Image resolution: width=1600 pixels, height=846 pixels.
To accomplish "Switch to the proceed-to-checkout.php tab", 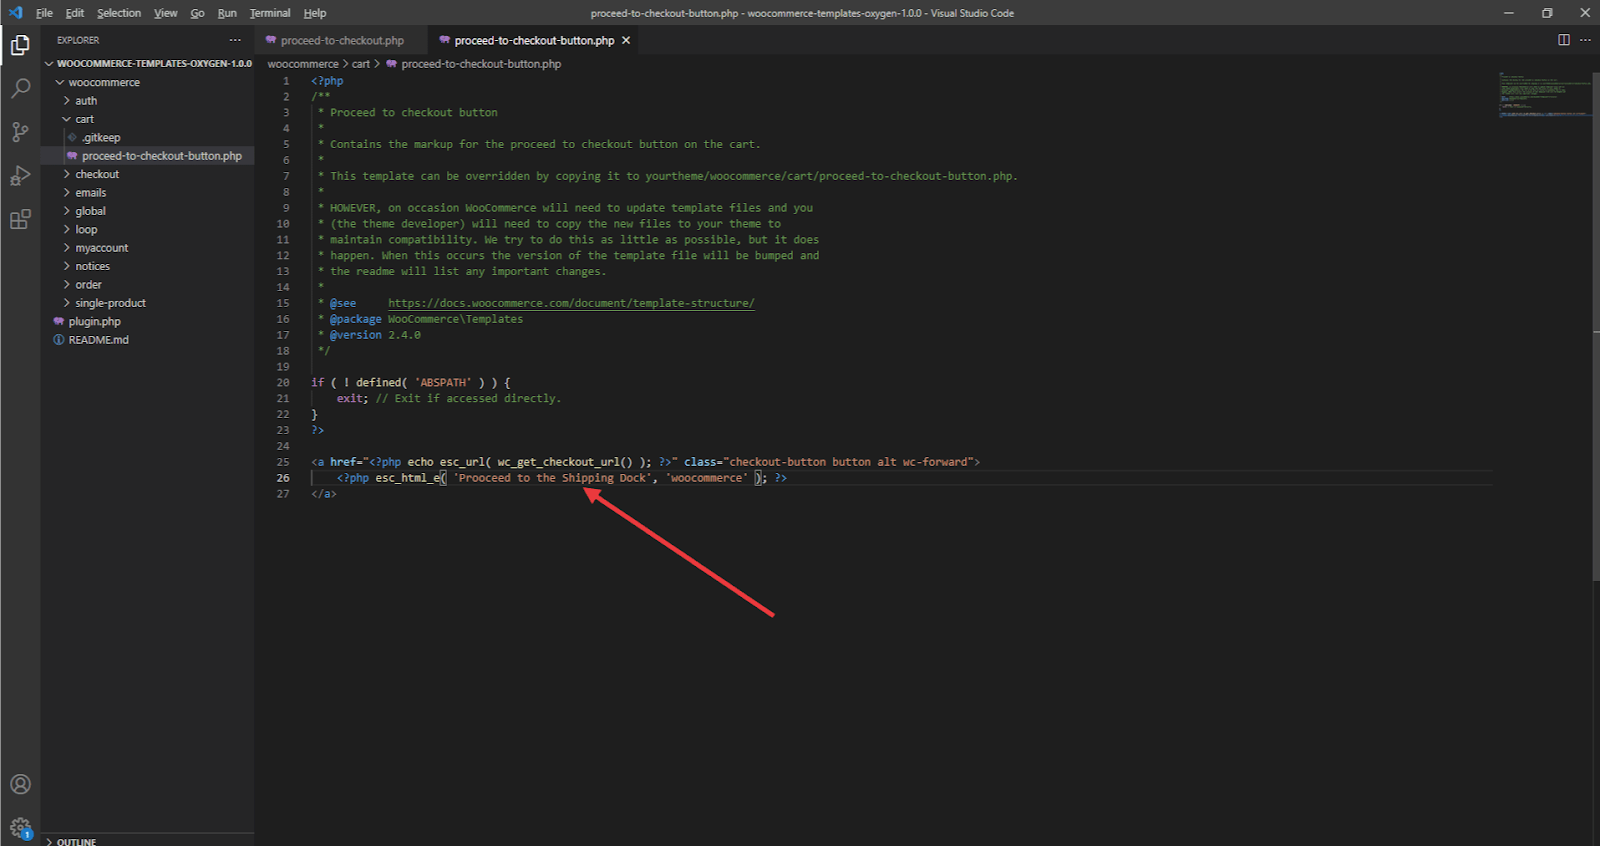I will point(341,41).
